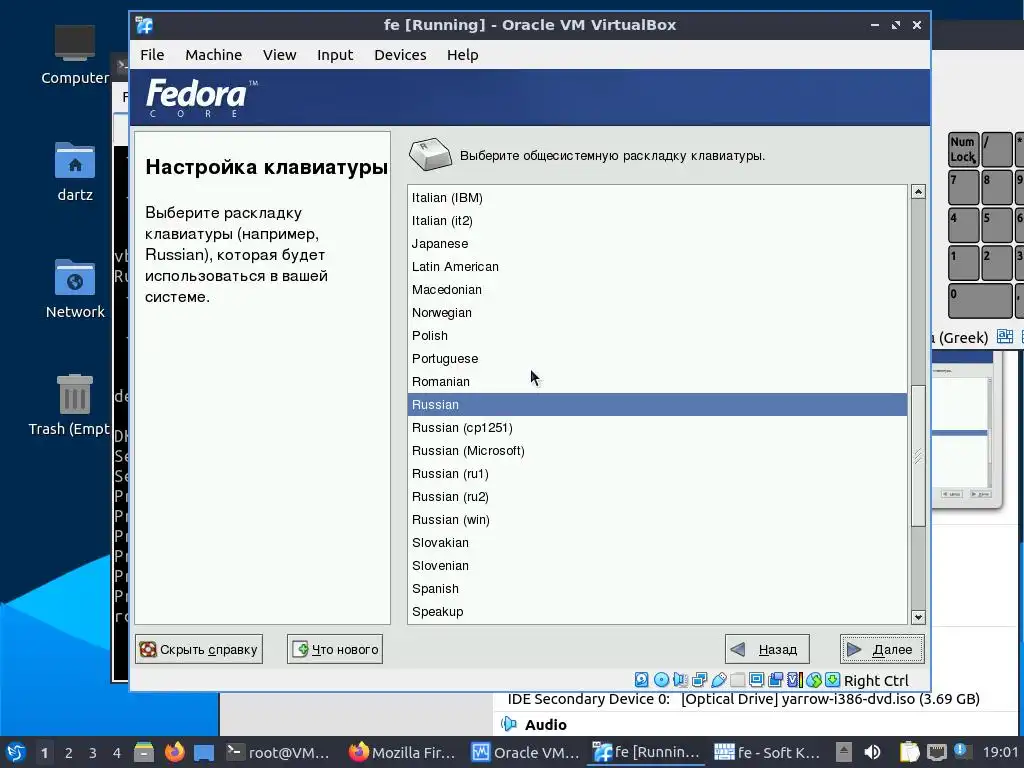Select Japanese keyboard layout
This screenshot has height=768, width=1024.
[657, 244]
